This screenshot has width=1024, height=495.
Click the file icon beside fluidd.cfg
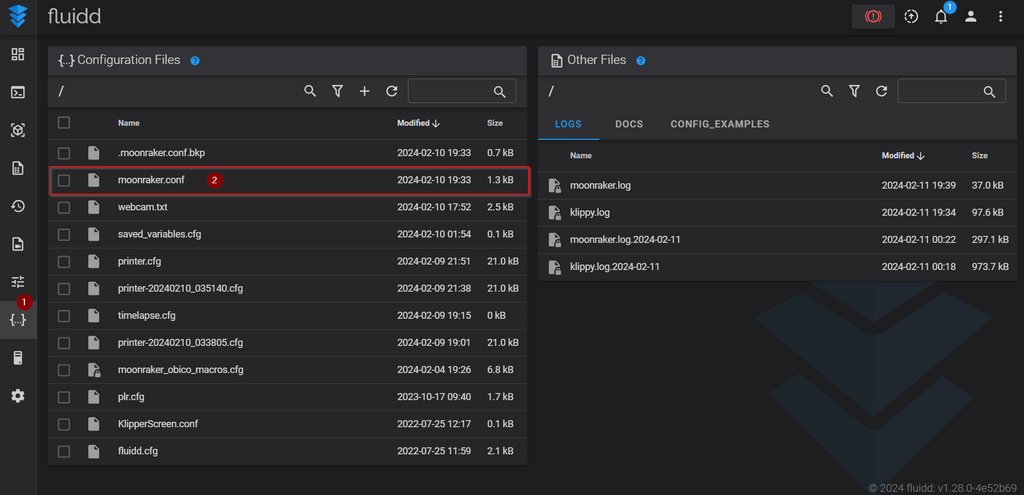click(x=94, y=451)
